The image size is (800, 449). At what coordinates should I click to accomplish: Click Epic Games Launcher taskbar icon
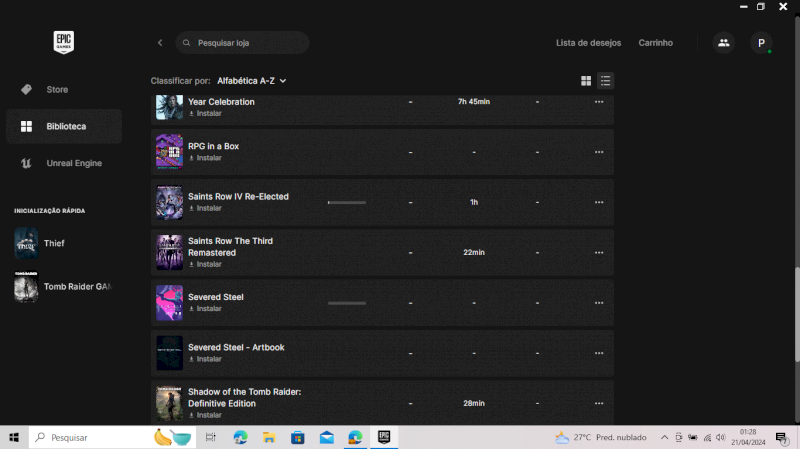click(x=384, y=437)
